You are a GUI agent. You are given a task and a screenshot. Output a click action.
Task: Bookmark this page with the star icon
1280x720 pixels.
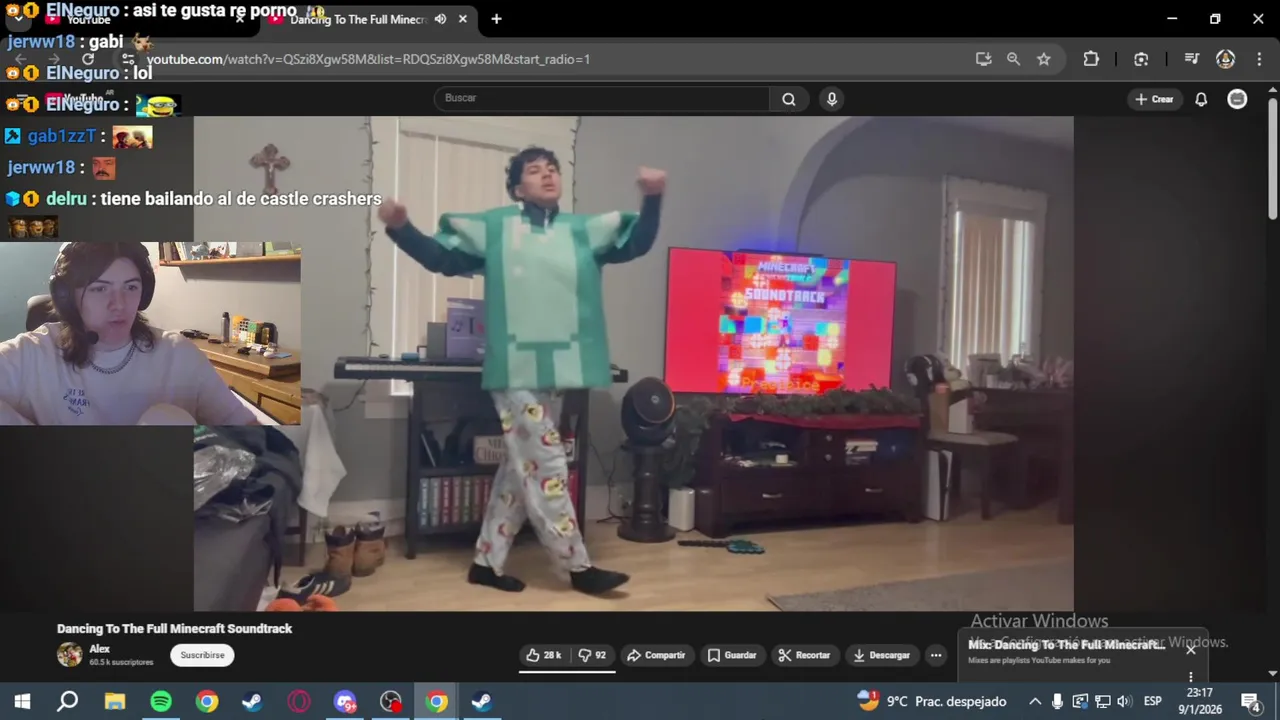pyautogui.click(x=1043, y=59)
